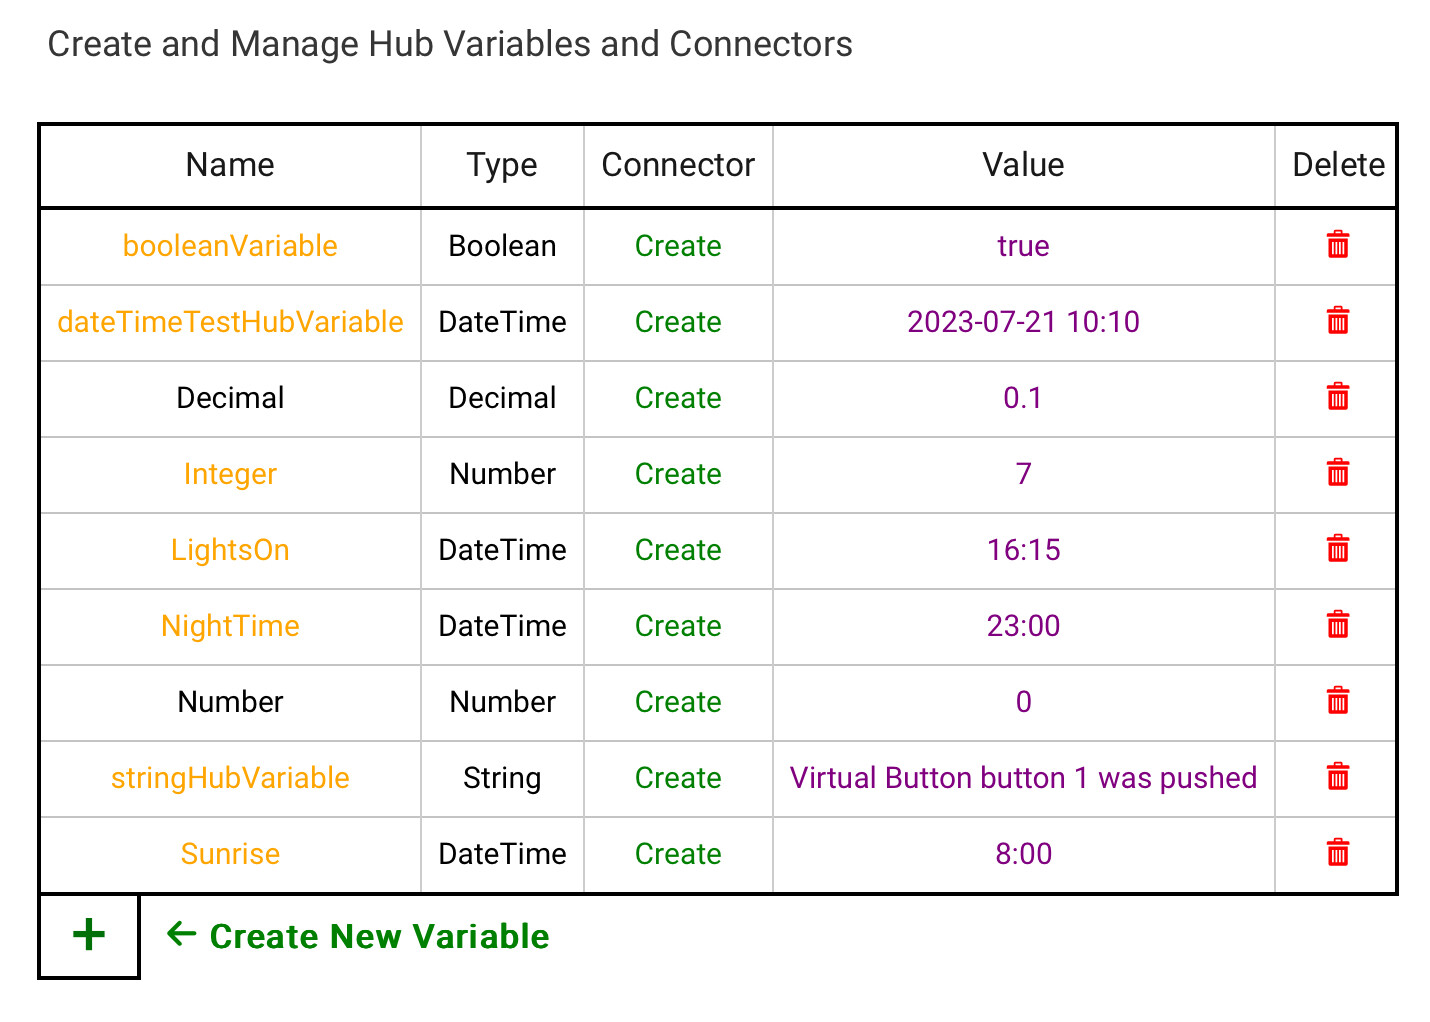This screenshot has width=1430, height=1022.
Task: Delete the LightsOn variable
Action: [x=1337, y=549]
